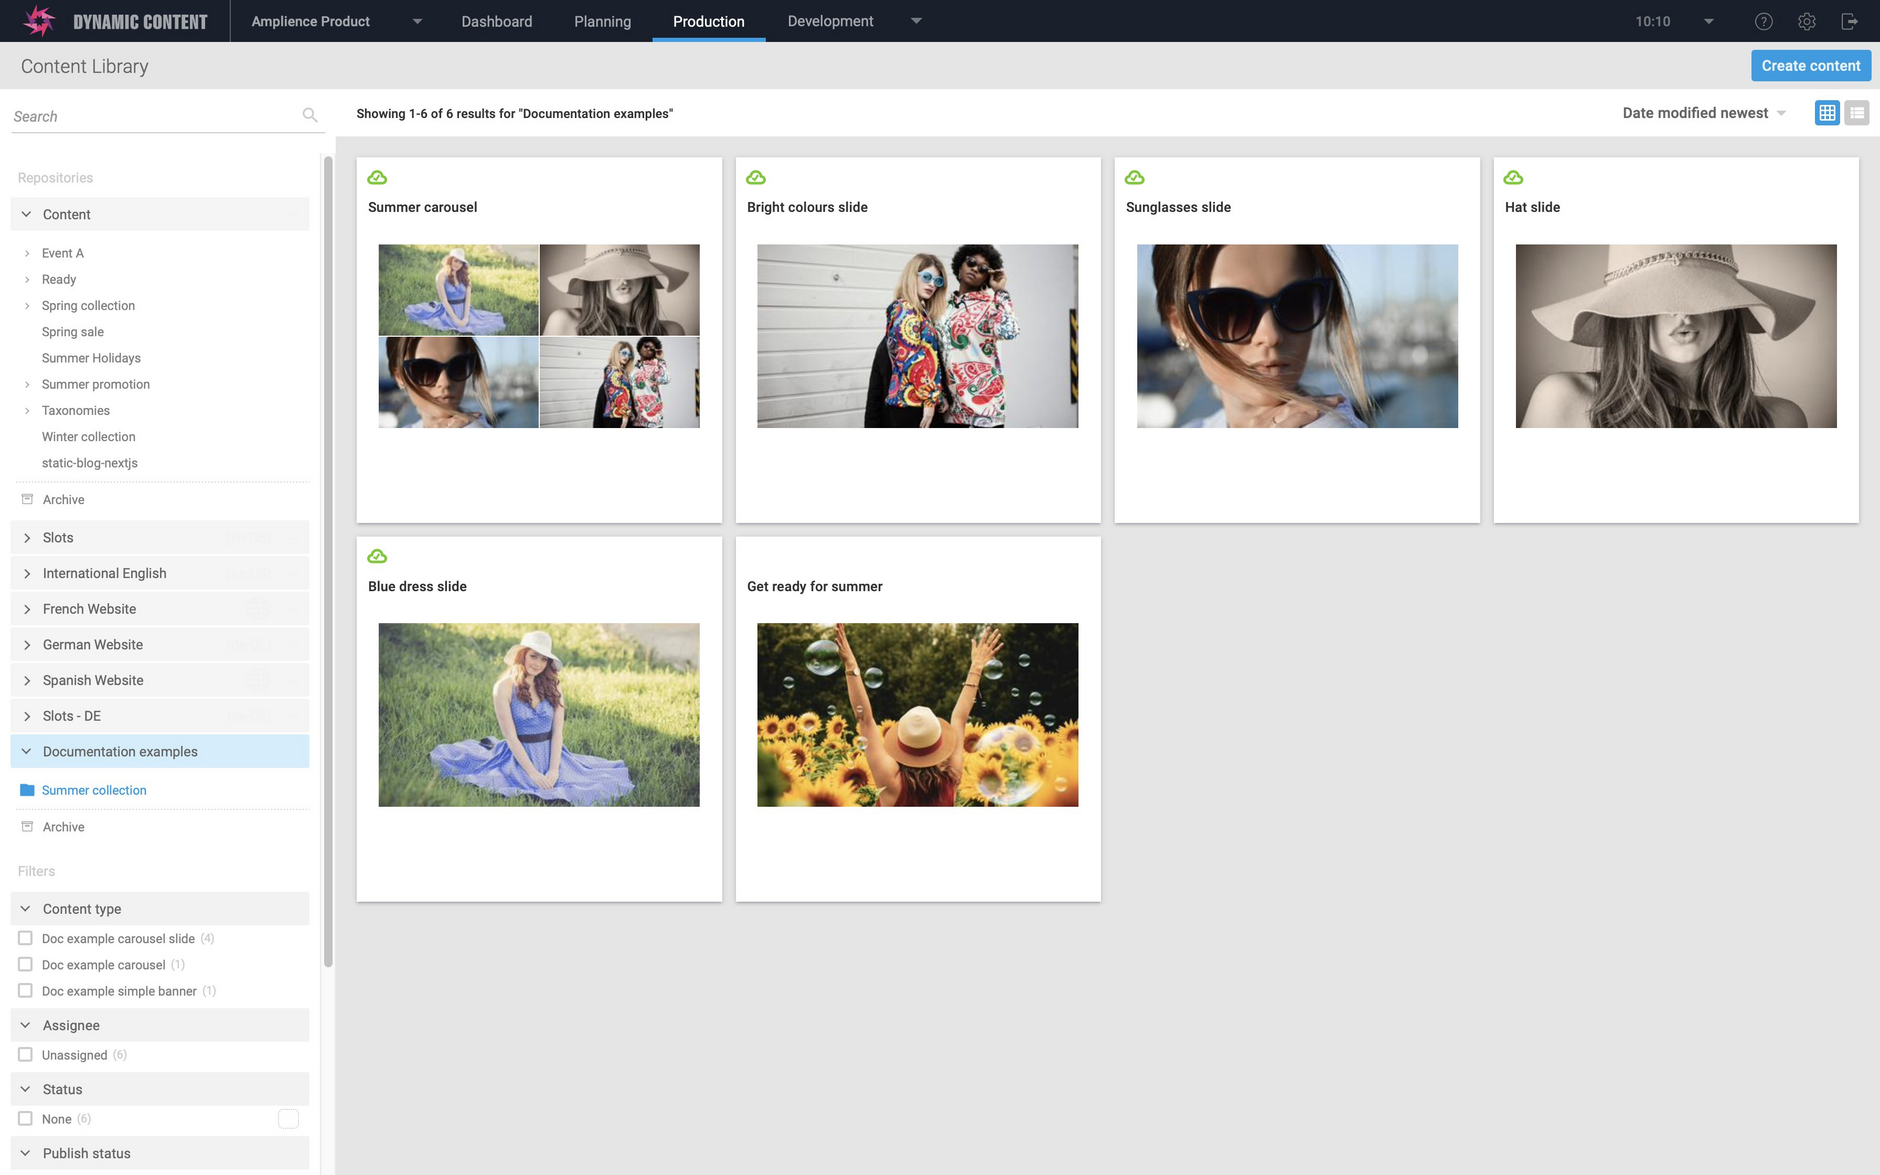Click the search magnifier icon
The width and height of the screenshot is (1880, 1175).
[x=310, y=115]
